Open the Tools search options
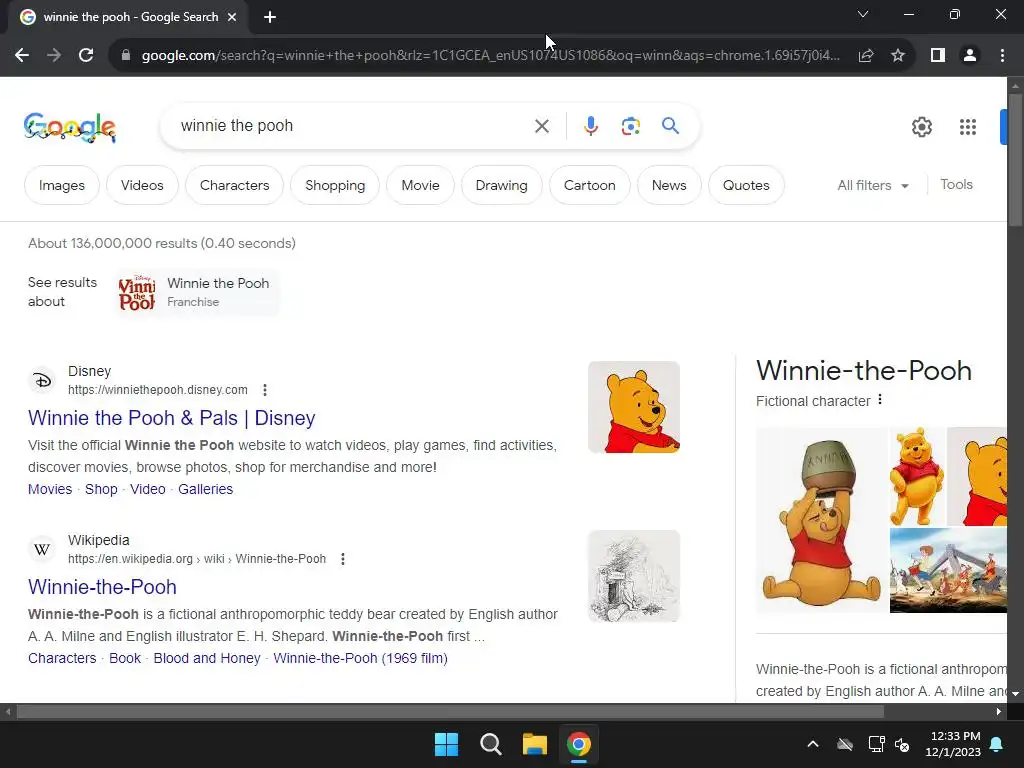This screenshot has height=768, width=1024. coord(956,185)
